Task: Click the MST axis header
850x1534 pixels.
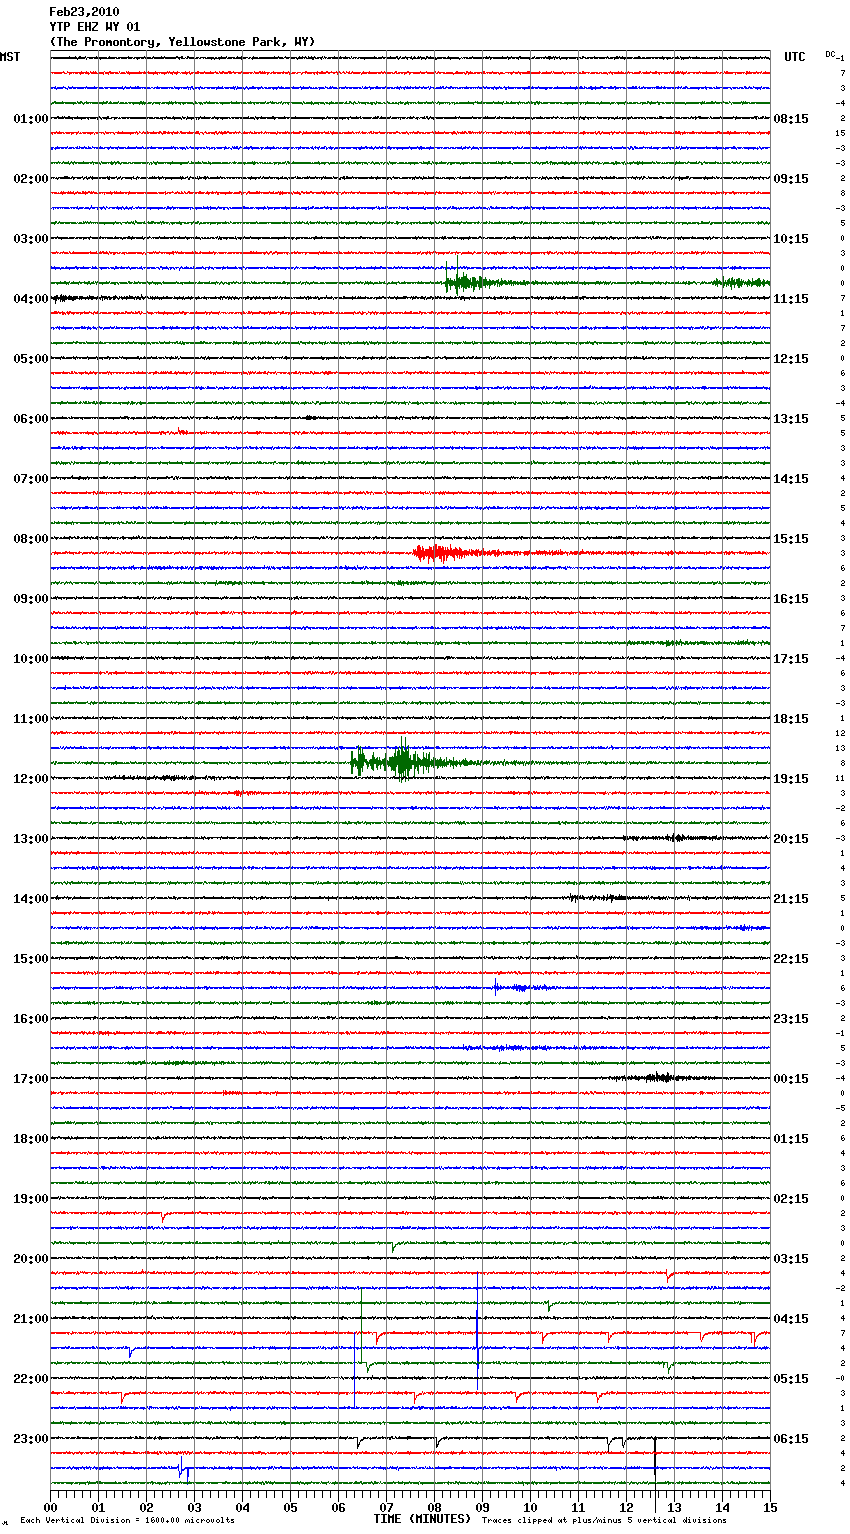Action: click(x=10, y=57)
